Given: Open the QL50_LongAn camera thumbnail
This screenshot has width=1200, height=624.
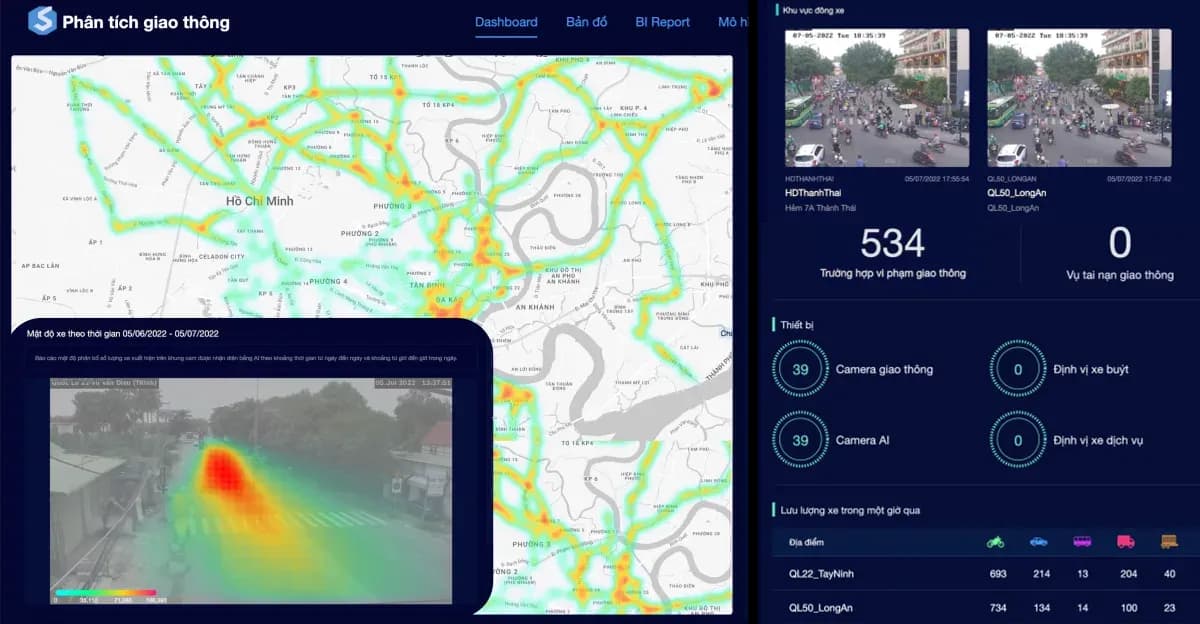Looking at the screenshot, I should (1079, 97).
